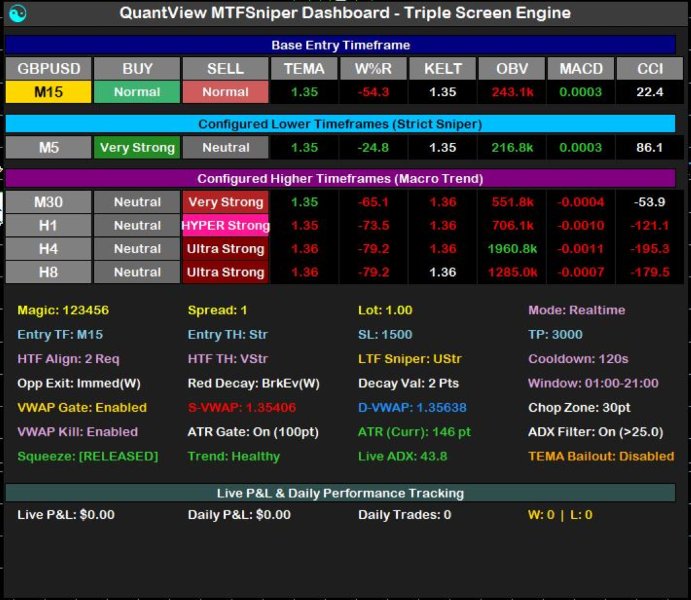691x600 pixels.
Task: Click the GBPUSD symbol cell
Action: point(48,69)
